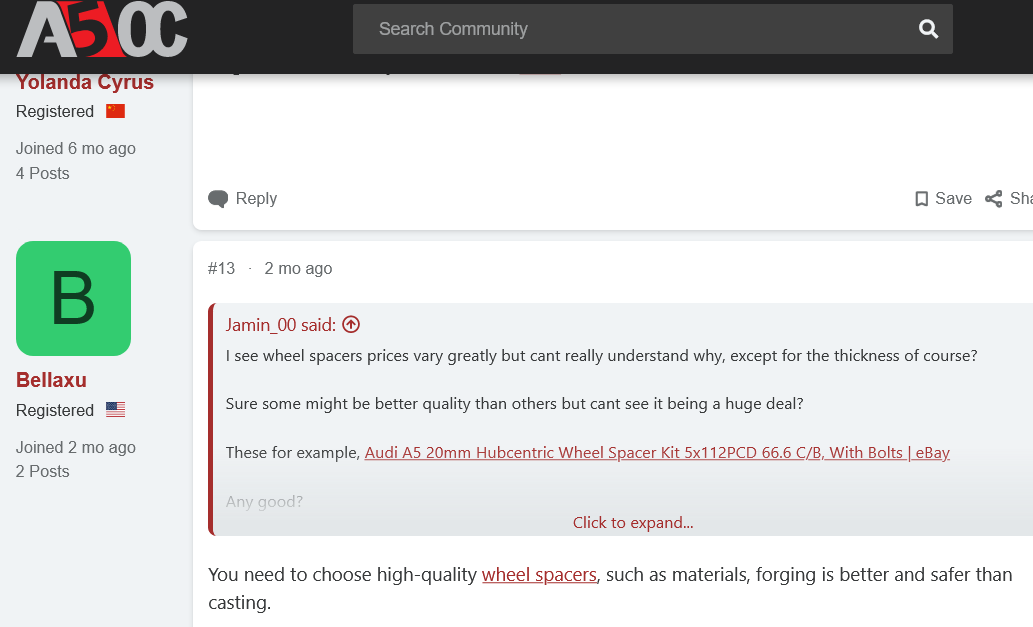Open Yolanda Cyrus's profile
Image resolution: width=1033 pixels, height=627 pixels.
click(x=85, y=82)
